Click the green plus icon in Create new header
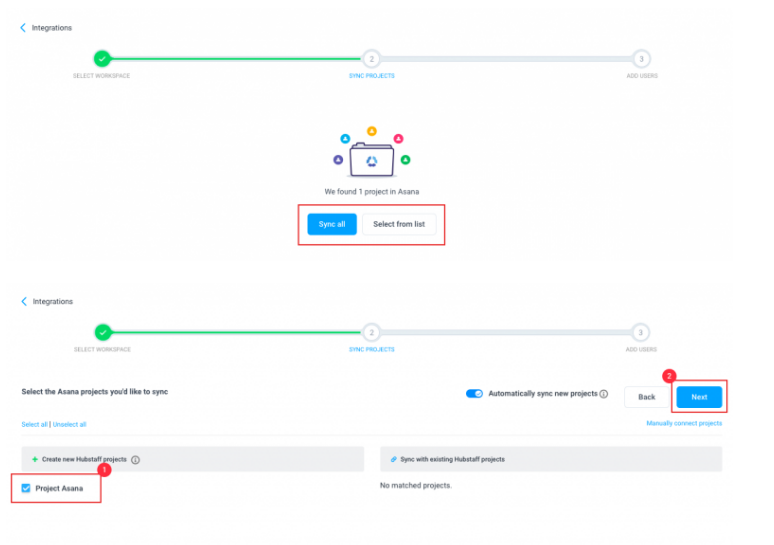The height and width of the screenshot is (545, 774). pos(34,460)
